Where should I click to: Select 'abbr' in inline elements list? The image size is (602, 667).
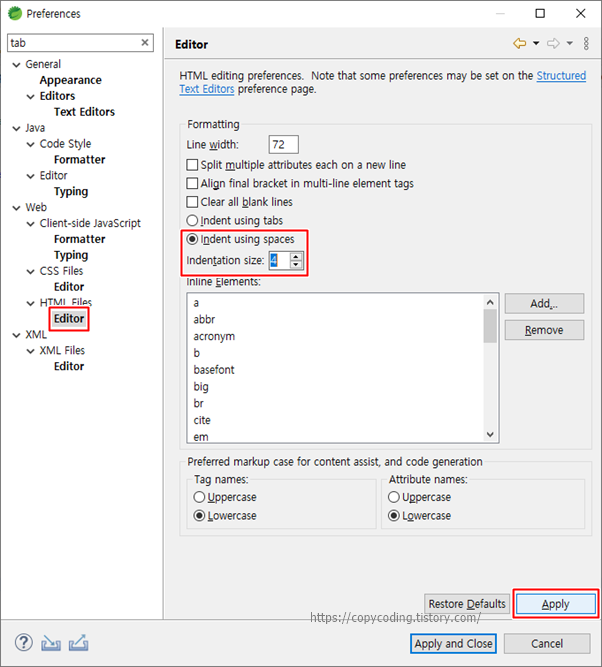click(x=204, y=319)
